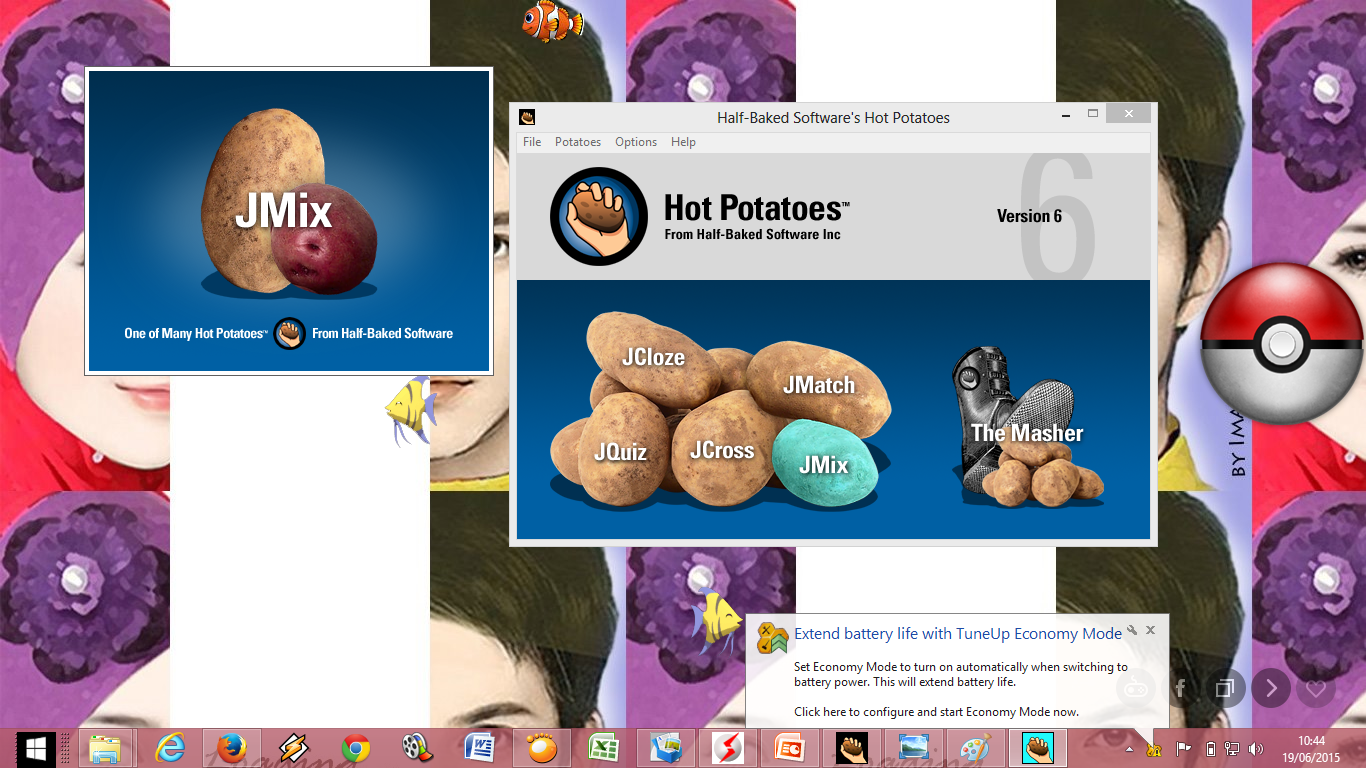Click the gamepad overlay button
Image resolution: width=1366 pixels, height=768 pixels.
click(x=1136, y=688)
